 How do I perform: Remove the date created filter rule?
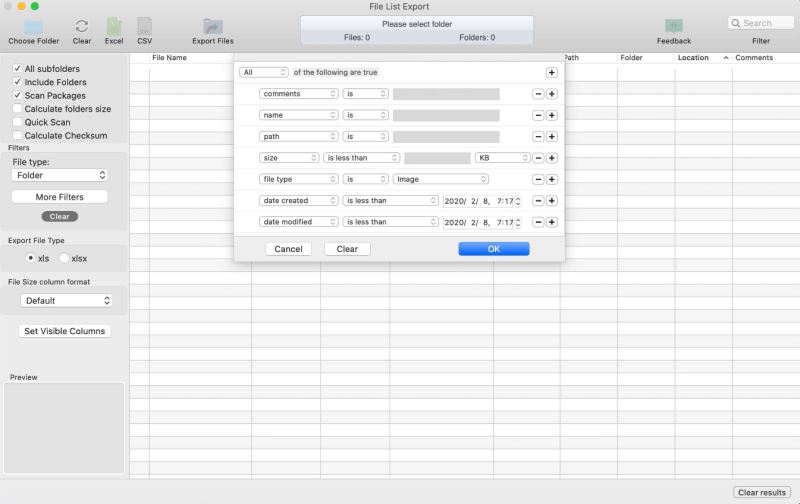(538, 201)
